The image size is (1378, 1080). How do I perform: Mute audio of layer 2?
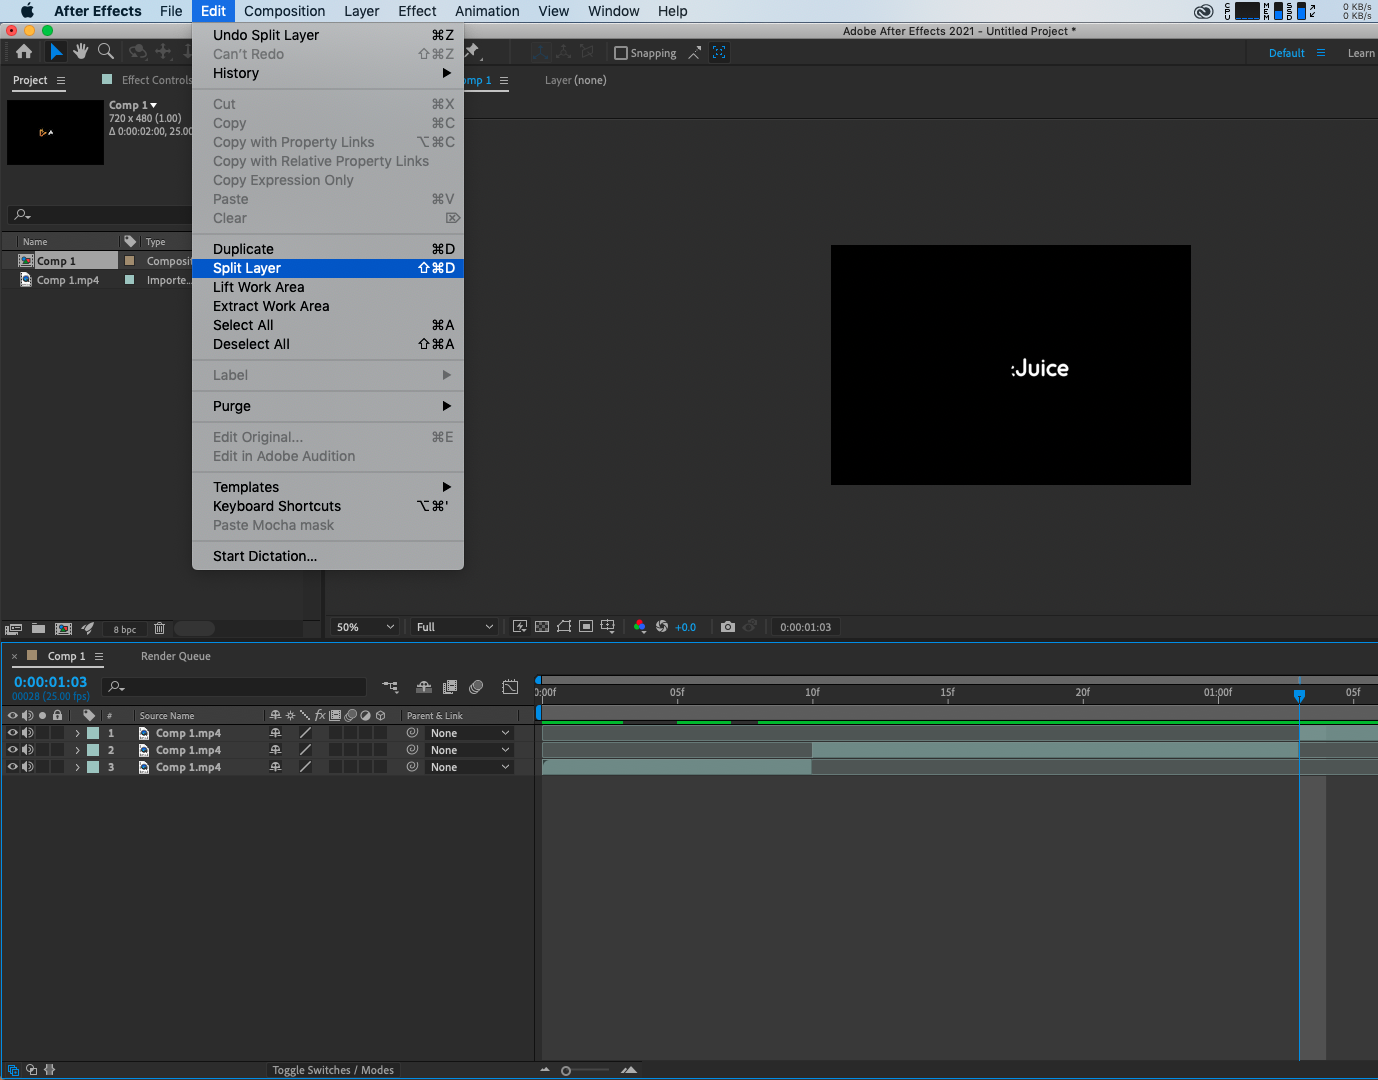click(x=28, y=750)
